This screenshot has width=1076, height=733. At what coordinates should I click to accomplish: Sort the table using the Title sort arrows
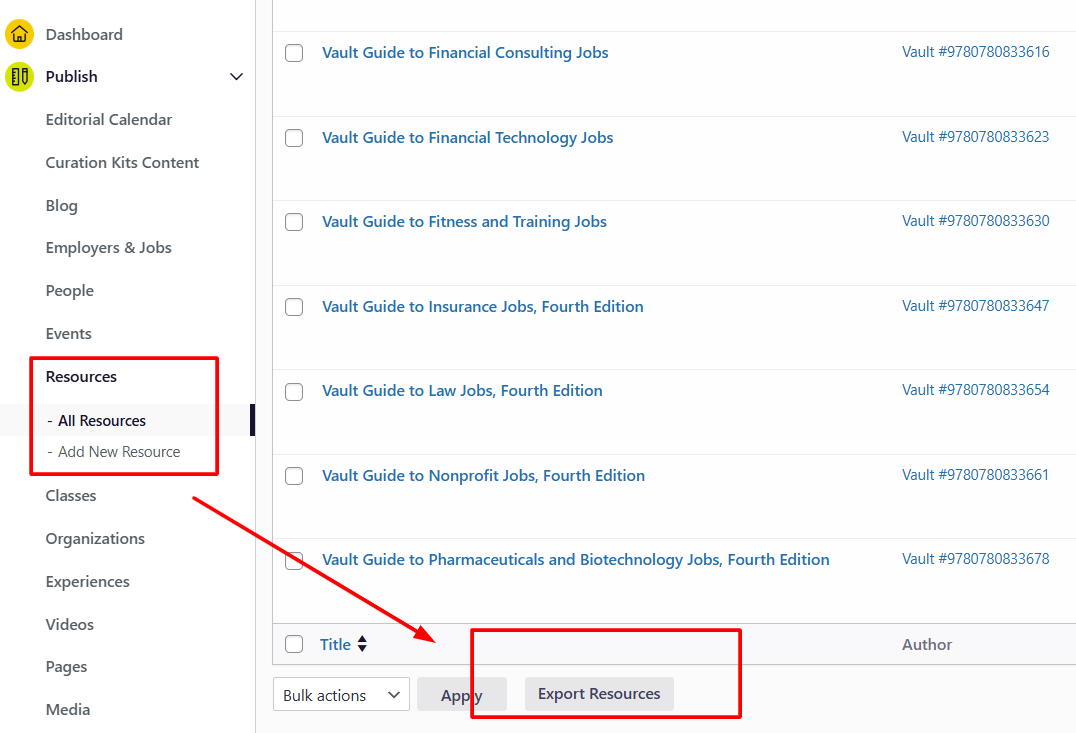click(x=361, y=644)
